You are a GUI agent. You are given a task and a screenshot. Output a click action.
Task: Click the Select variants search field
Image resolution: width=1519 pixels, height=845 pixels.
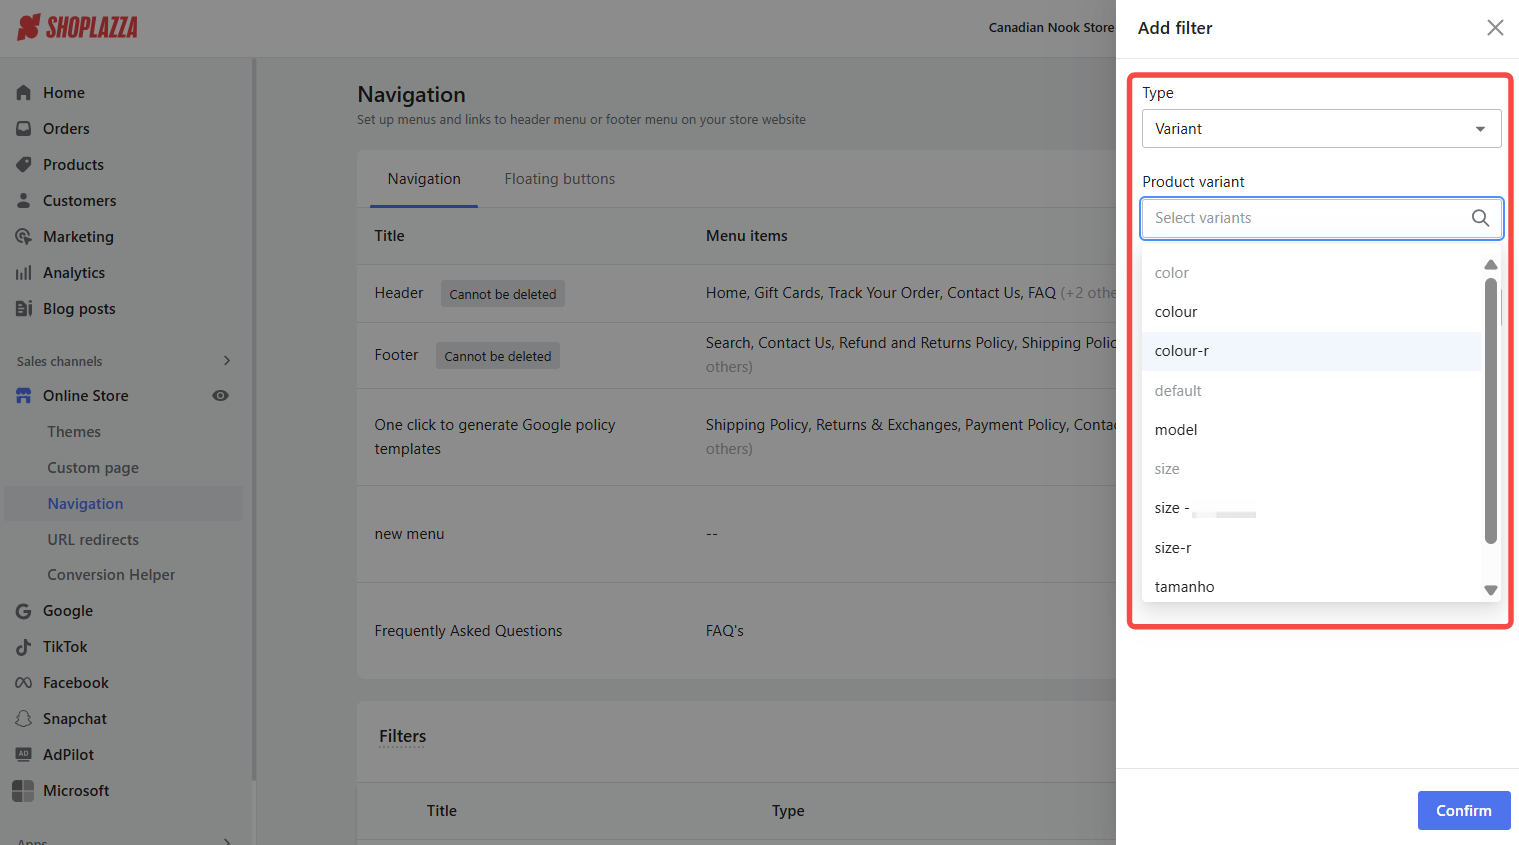[x=1321, y=217]
